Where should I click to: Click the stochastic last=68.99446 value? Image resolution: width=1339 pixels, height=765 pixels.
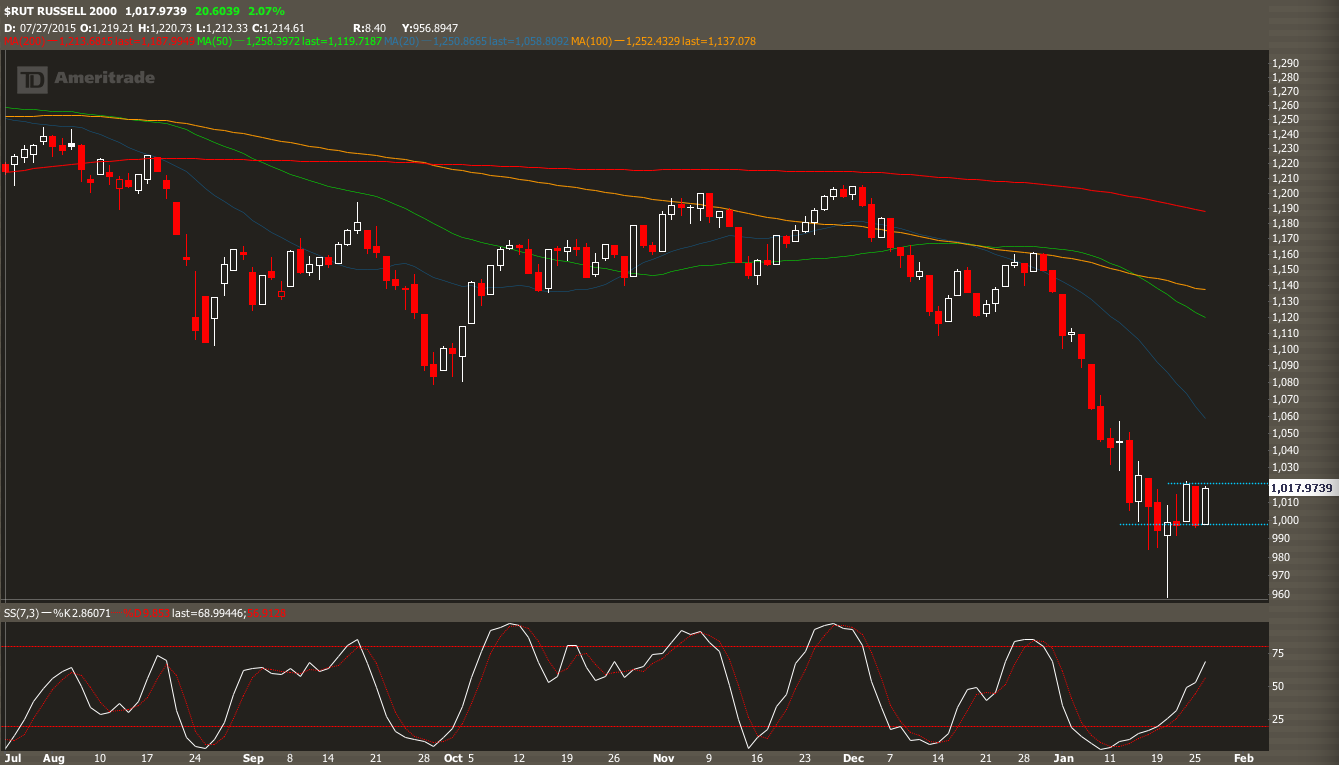pyautogui.click(x=208, y=613)
